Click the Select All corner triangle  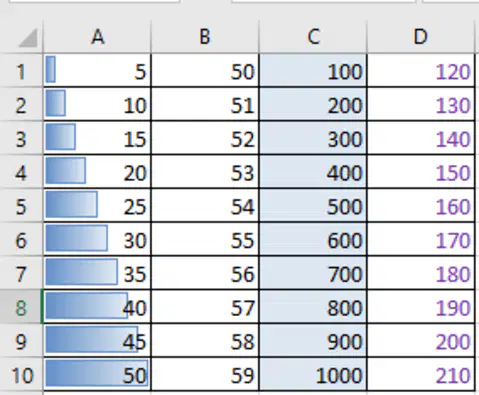pyautogui.click(x=28, y=37)
